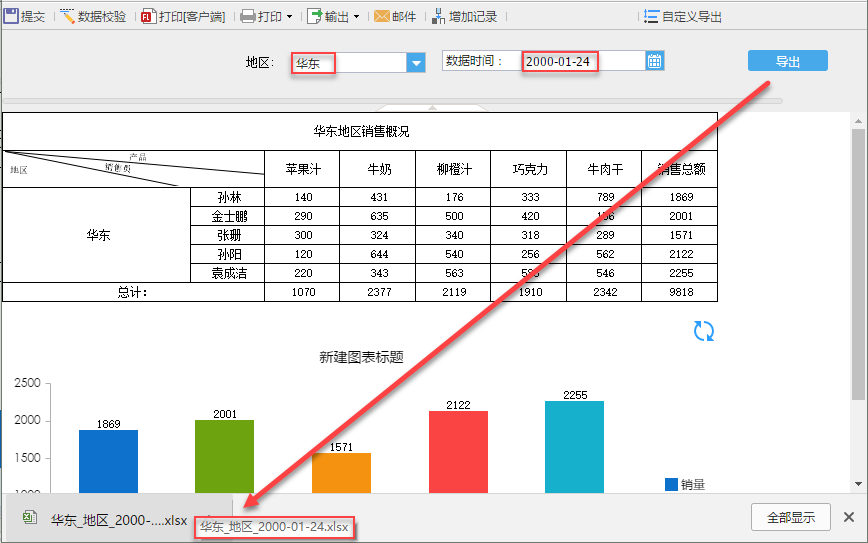Click the 打印 printer icon
This screenshot has width=868, height=543.
click(248, 17)
